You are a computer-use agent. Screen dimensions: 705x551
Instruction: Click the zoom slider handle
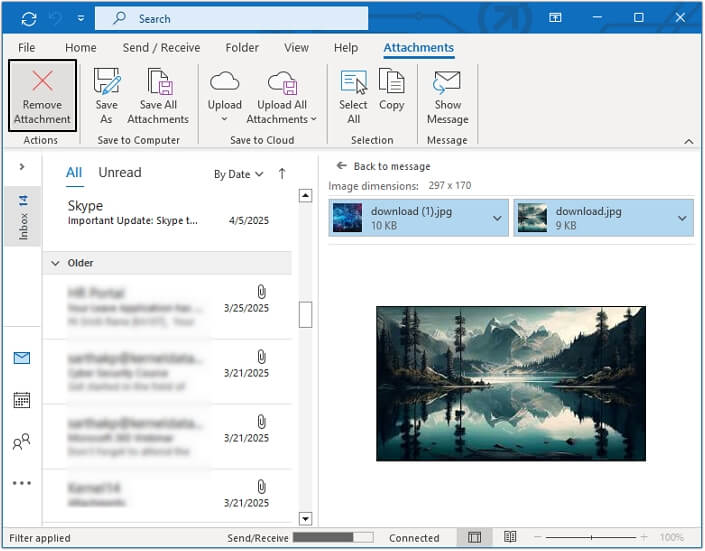[x=591, y=538]
